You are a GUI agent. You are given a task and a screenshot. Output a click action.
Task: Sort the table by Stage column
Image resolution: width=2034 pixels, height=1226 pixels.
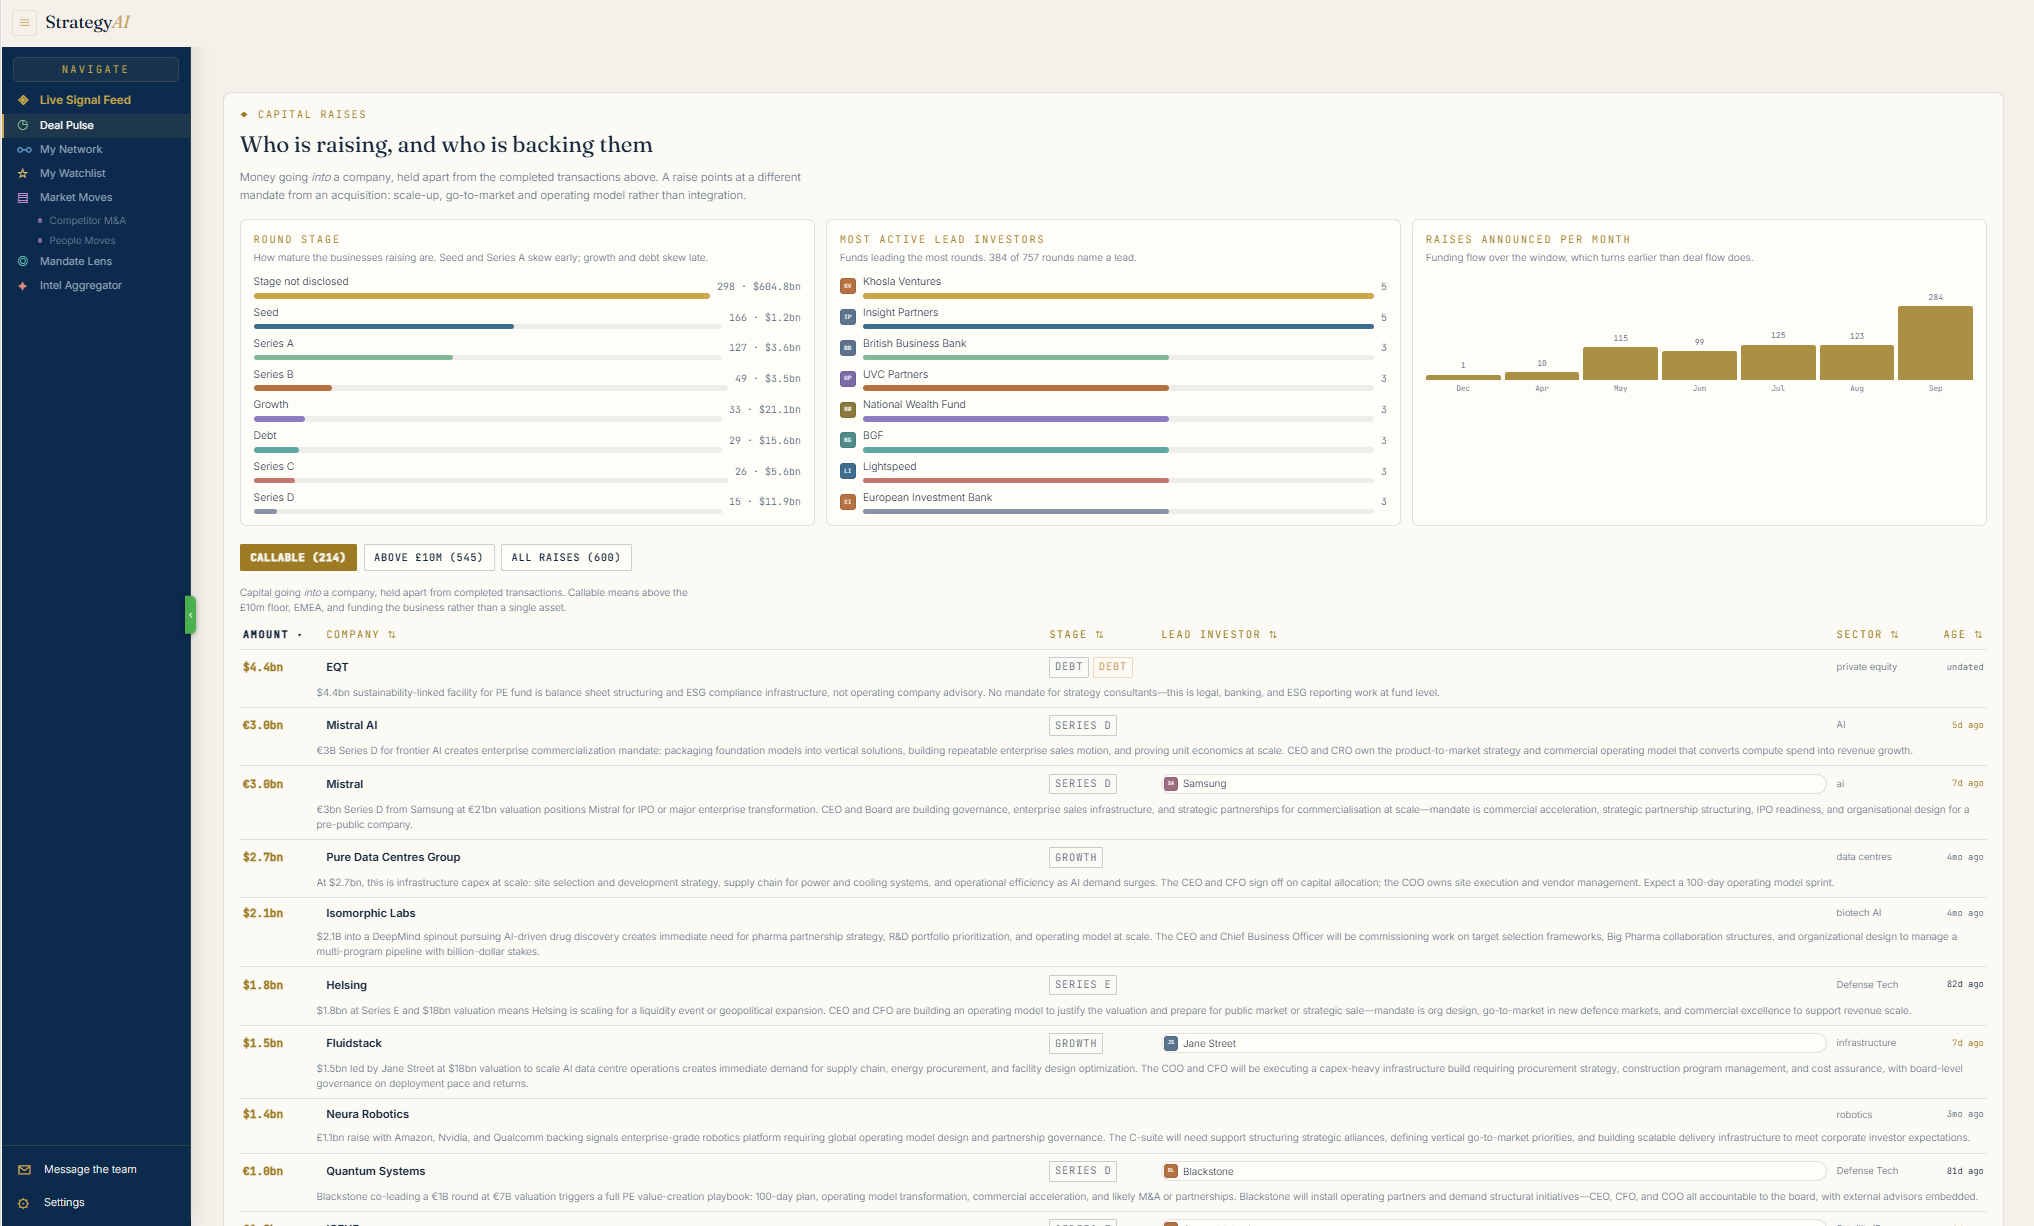1076,635
